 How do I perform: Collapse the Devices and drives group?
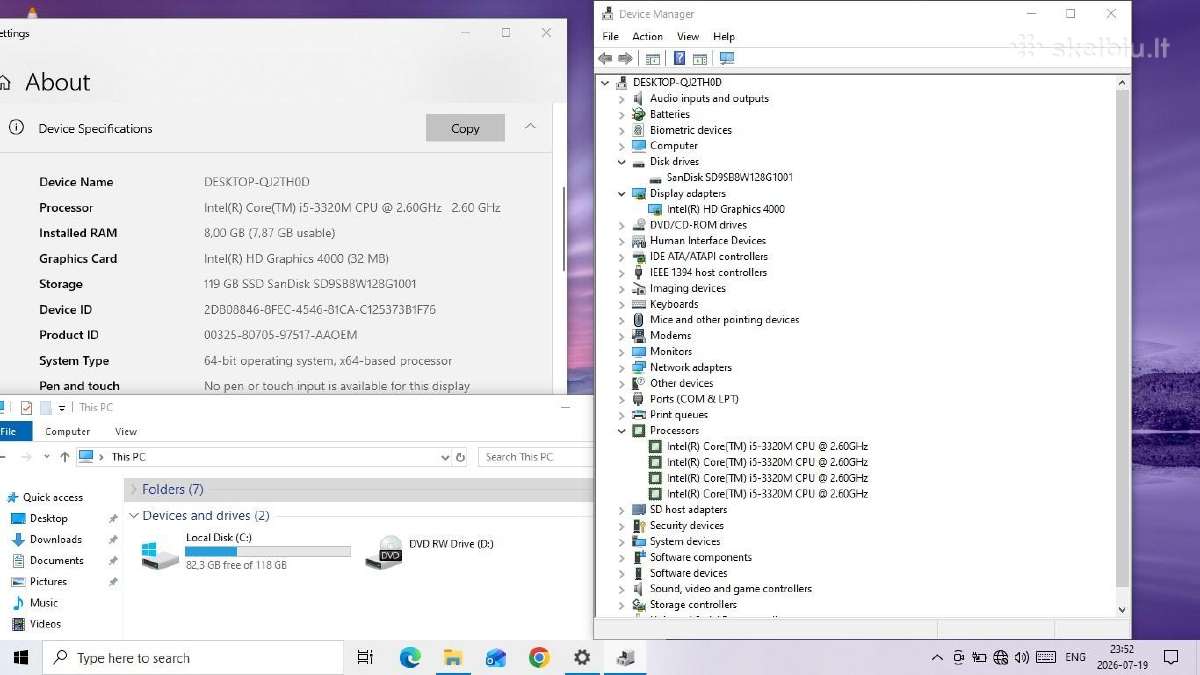coord(132,516)
